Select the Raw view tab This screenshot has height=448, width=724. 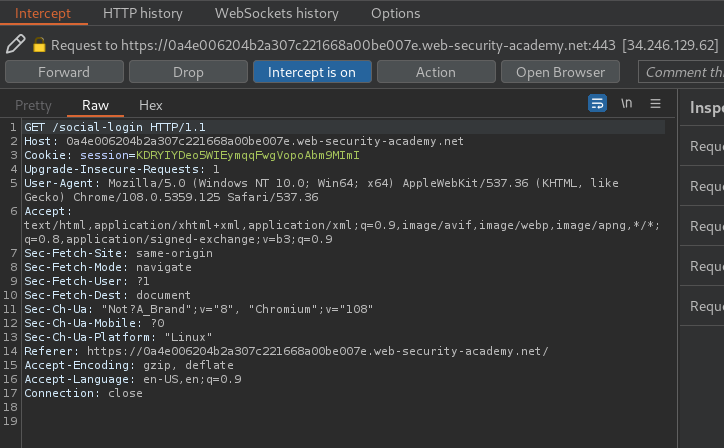pyautogui.click(x=96, y=105)
